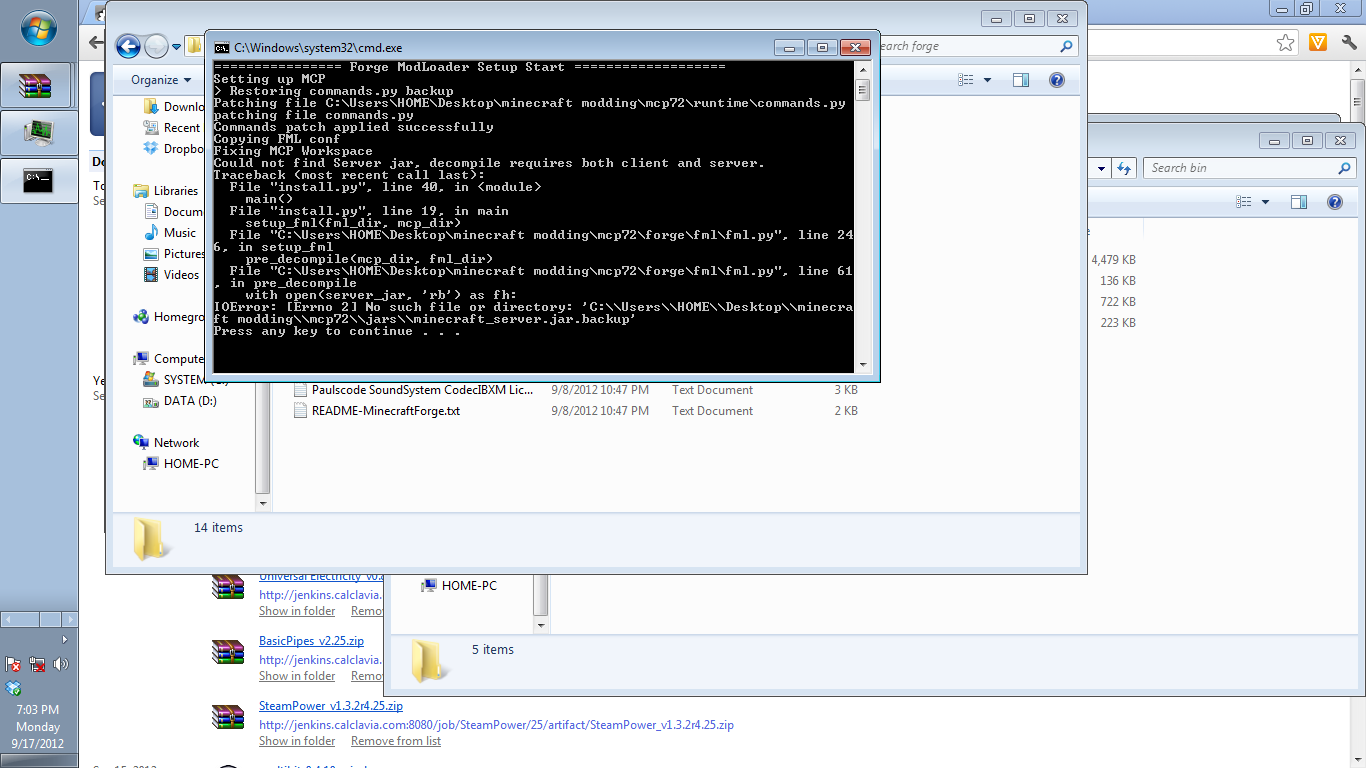Select DATA (D:) drive in navigation pane
Image resolution: width=1366 pixels, height=768 pixels.
coord(190,401)
